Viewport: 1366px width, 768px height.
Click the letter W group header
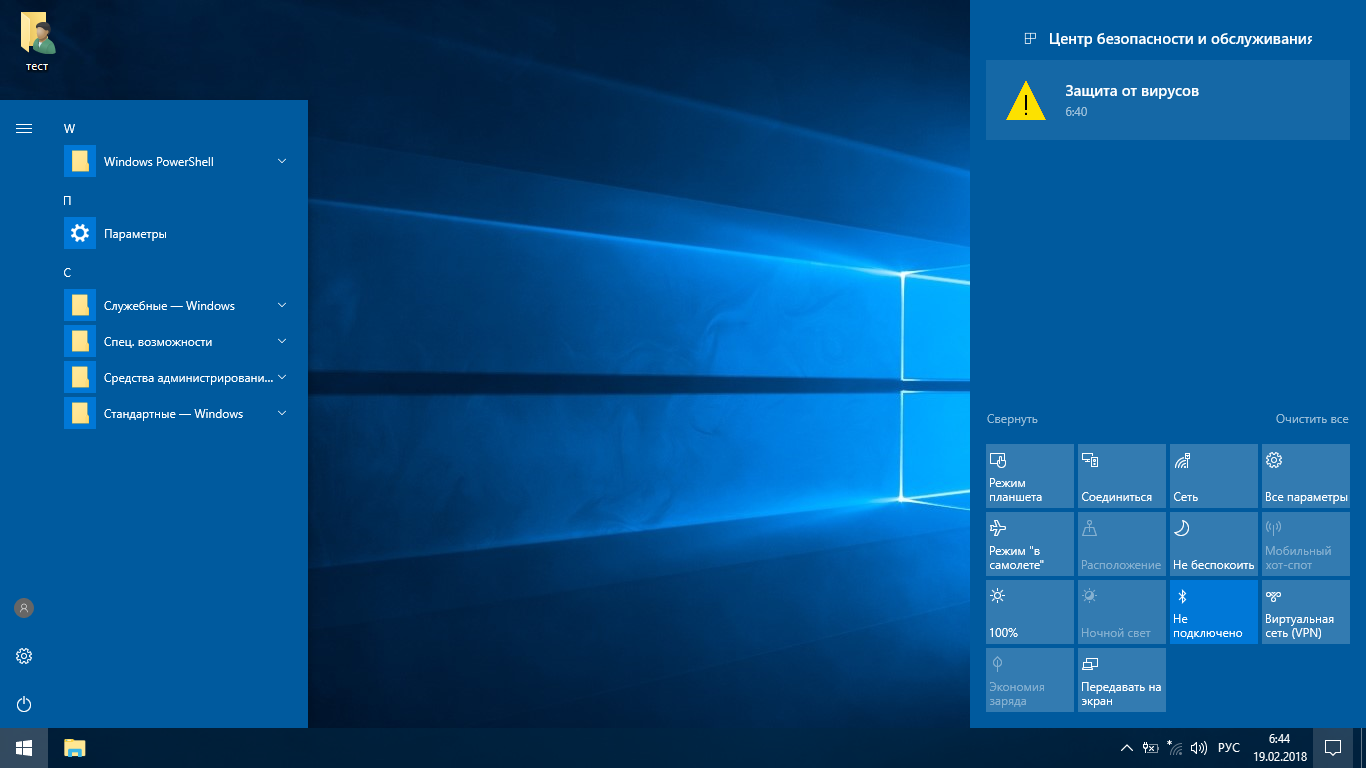pos(69,128)
